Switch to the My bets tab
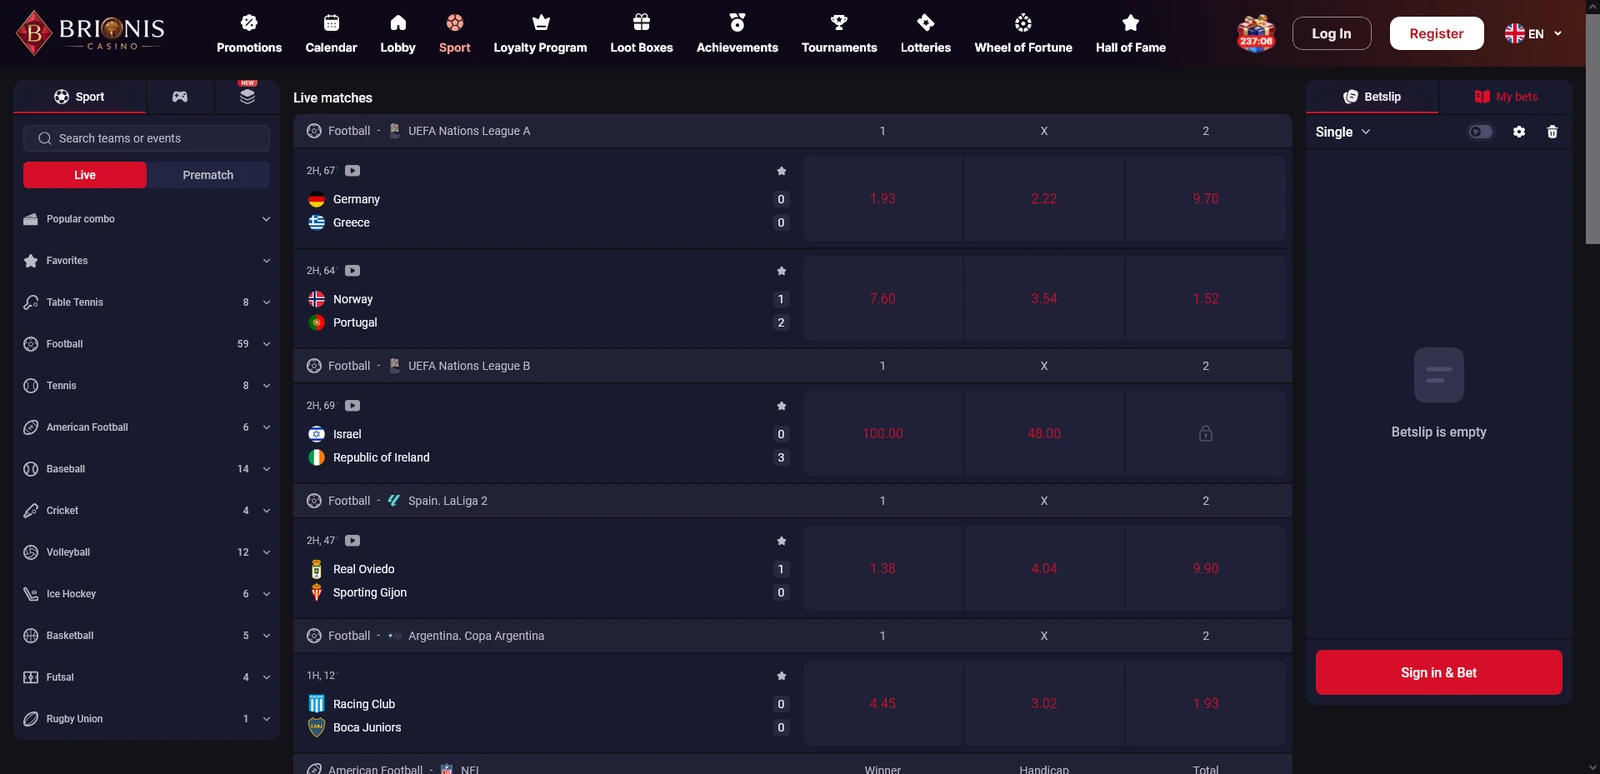Image resolution: width=1600 pixels, height=774 pixels. pos(1506,97)
